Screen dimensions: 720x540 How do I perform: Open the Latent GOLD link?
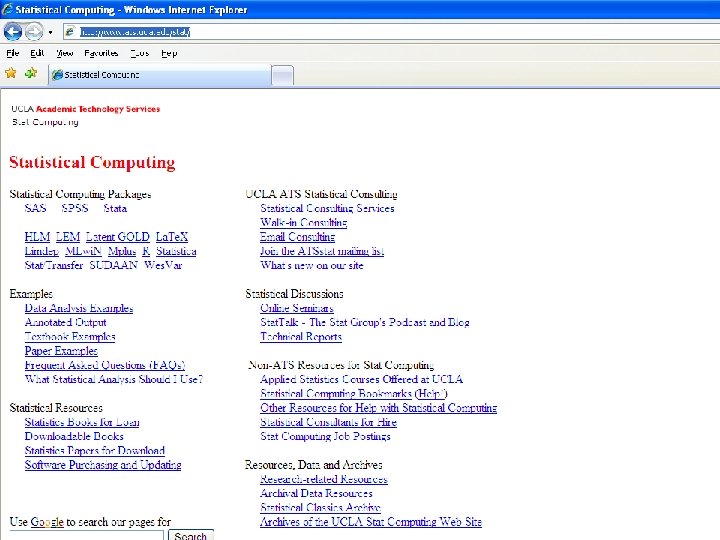tap(118, 237)
